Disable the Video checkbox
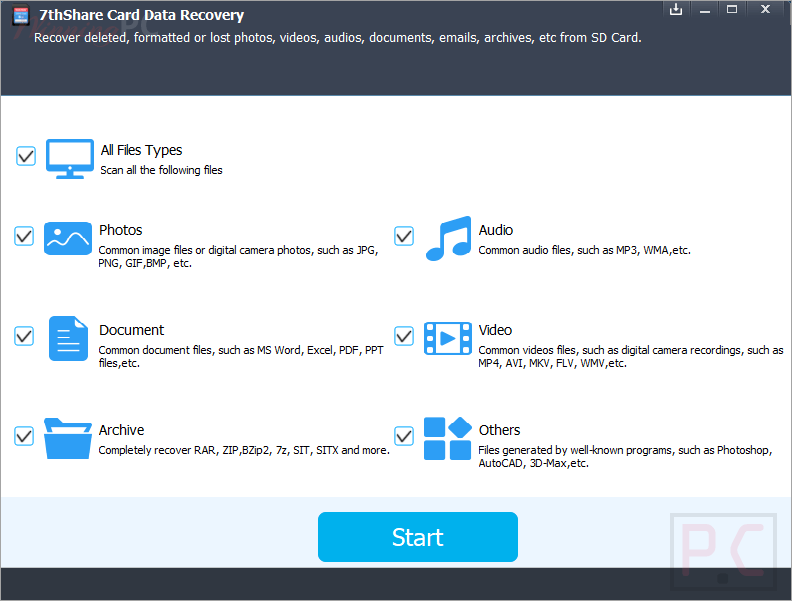The image size is (792, 601). tap(404, 336)
